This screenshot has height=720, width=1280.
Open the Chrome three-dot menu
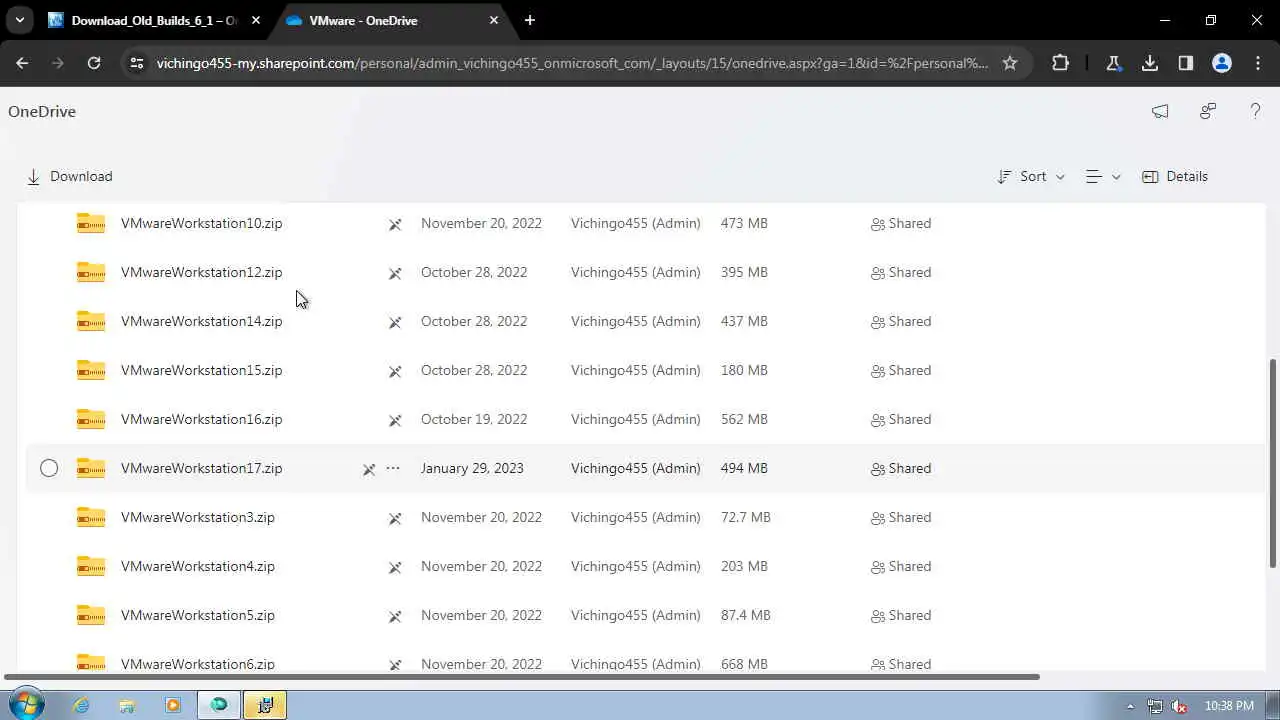[1258, 63]
